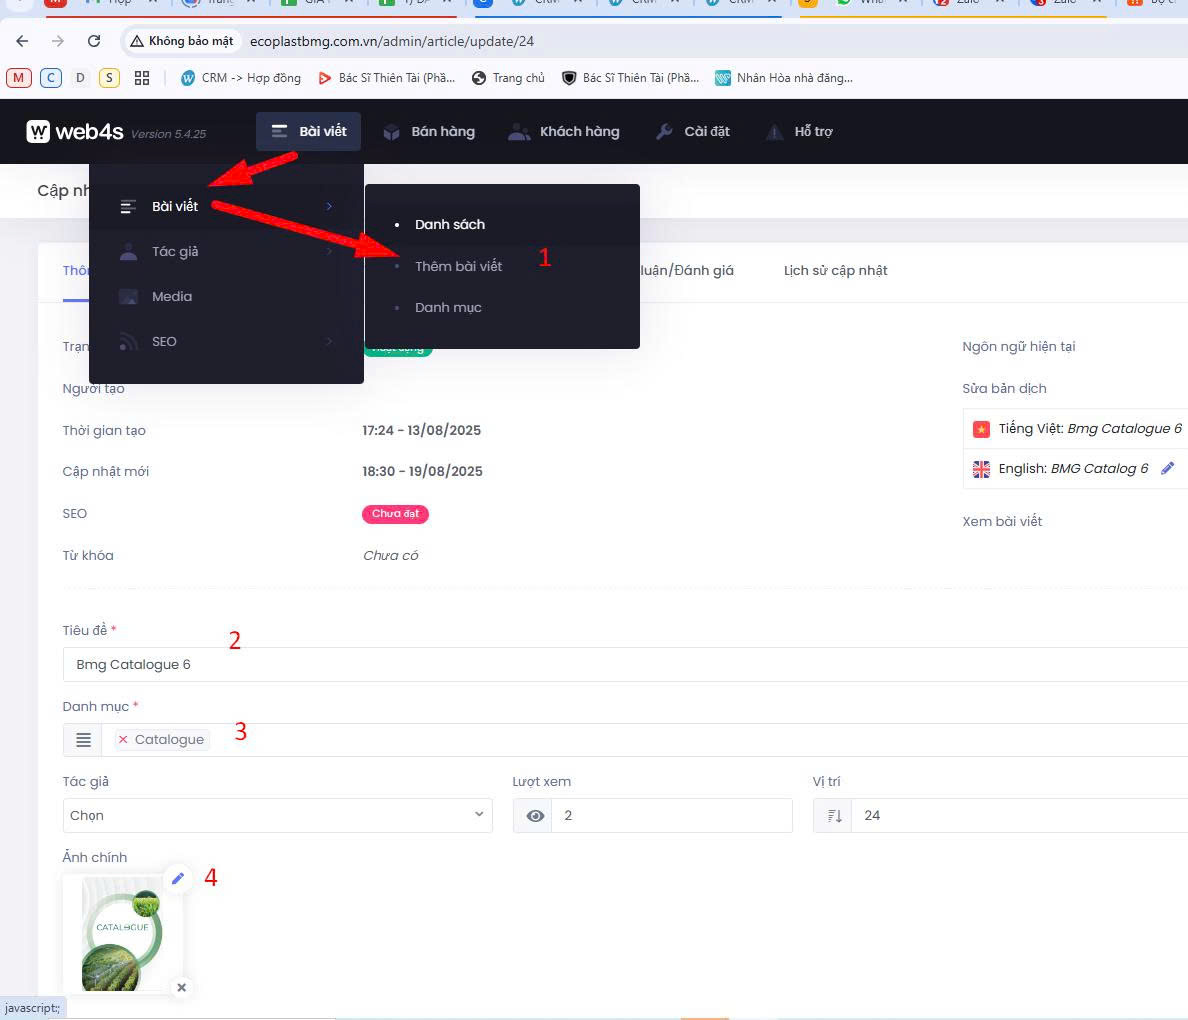Click the Tiếng Việt translation link
This screenshot has height=1020, width=1188.
pyautogui.click(x=1089, y=428)
